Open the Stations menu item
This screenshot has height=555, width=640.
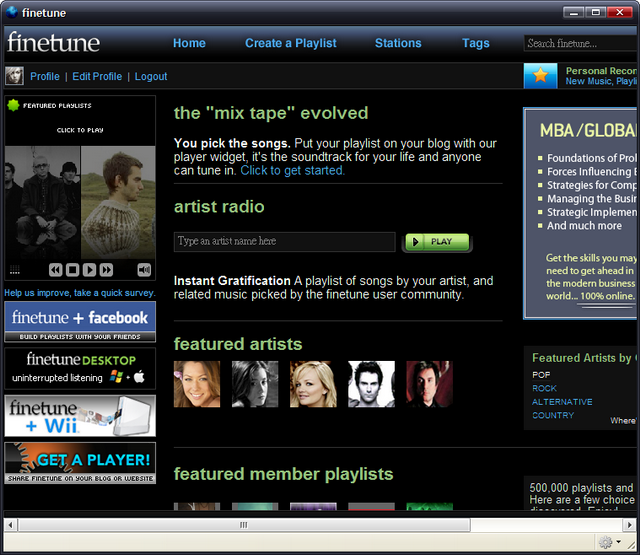tap(398, 43)
